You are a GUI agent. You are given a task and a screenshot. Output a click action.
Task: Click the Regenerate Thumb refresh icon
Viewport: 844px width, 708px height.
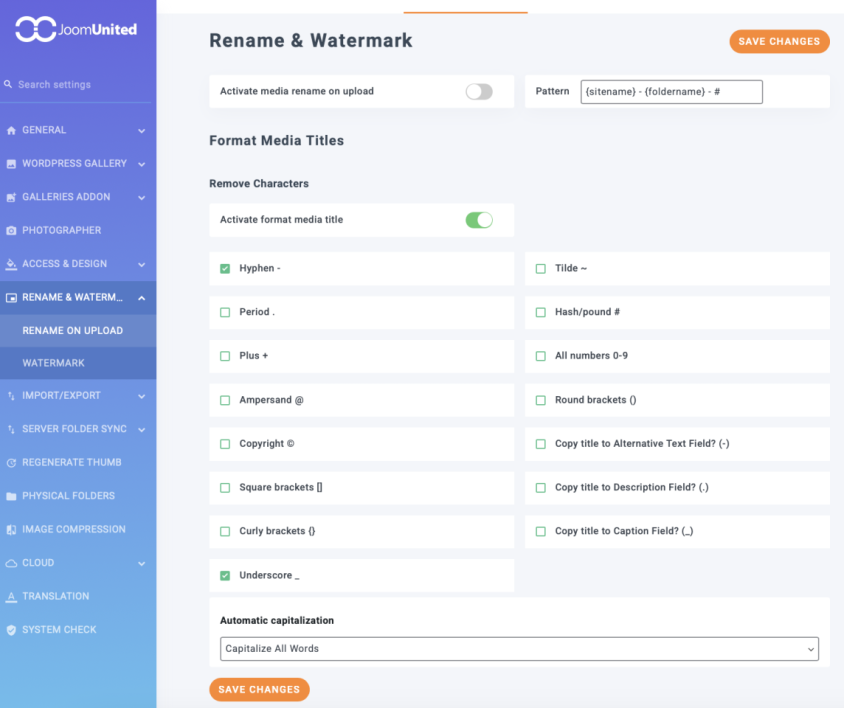coord(11,463)
